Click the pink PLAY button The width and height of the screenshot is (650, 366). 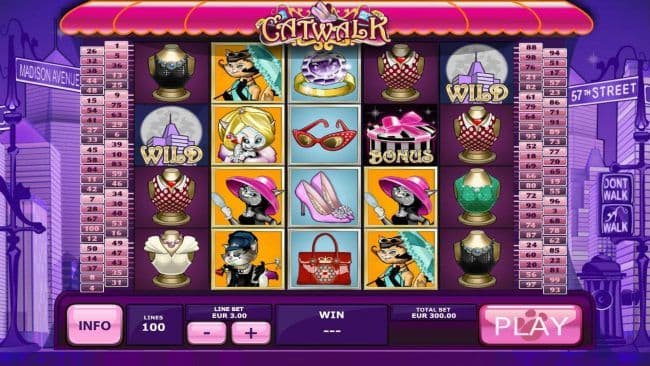[x=531, y=325]
